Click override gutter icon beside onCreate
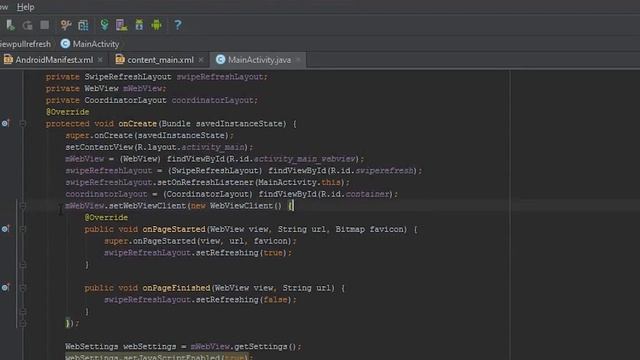This screenshot has width=640, height=360. pyautogui.click(x=5, y=123)
